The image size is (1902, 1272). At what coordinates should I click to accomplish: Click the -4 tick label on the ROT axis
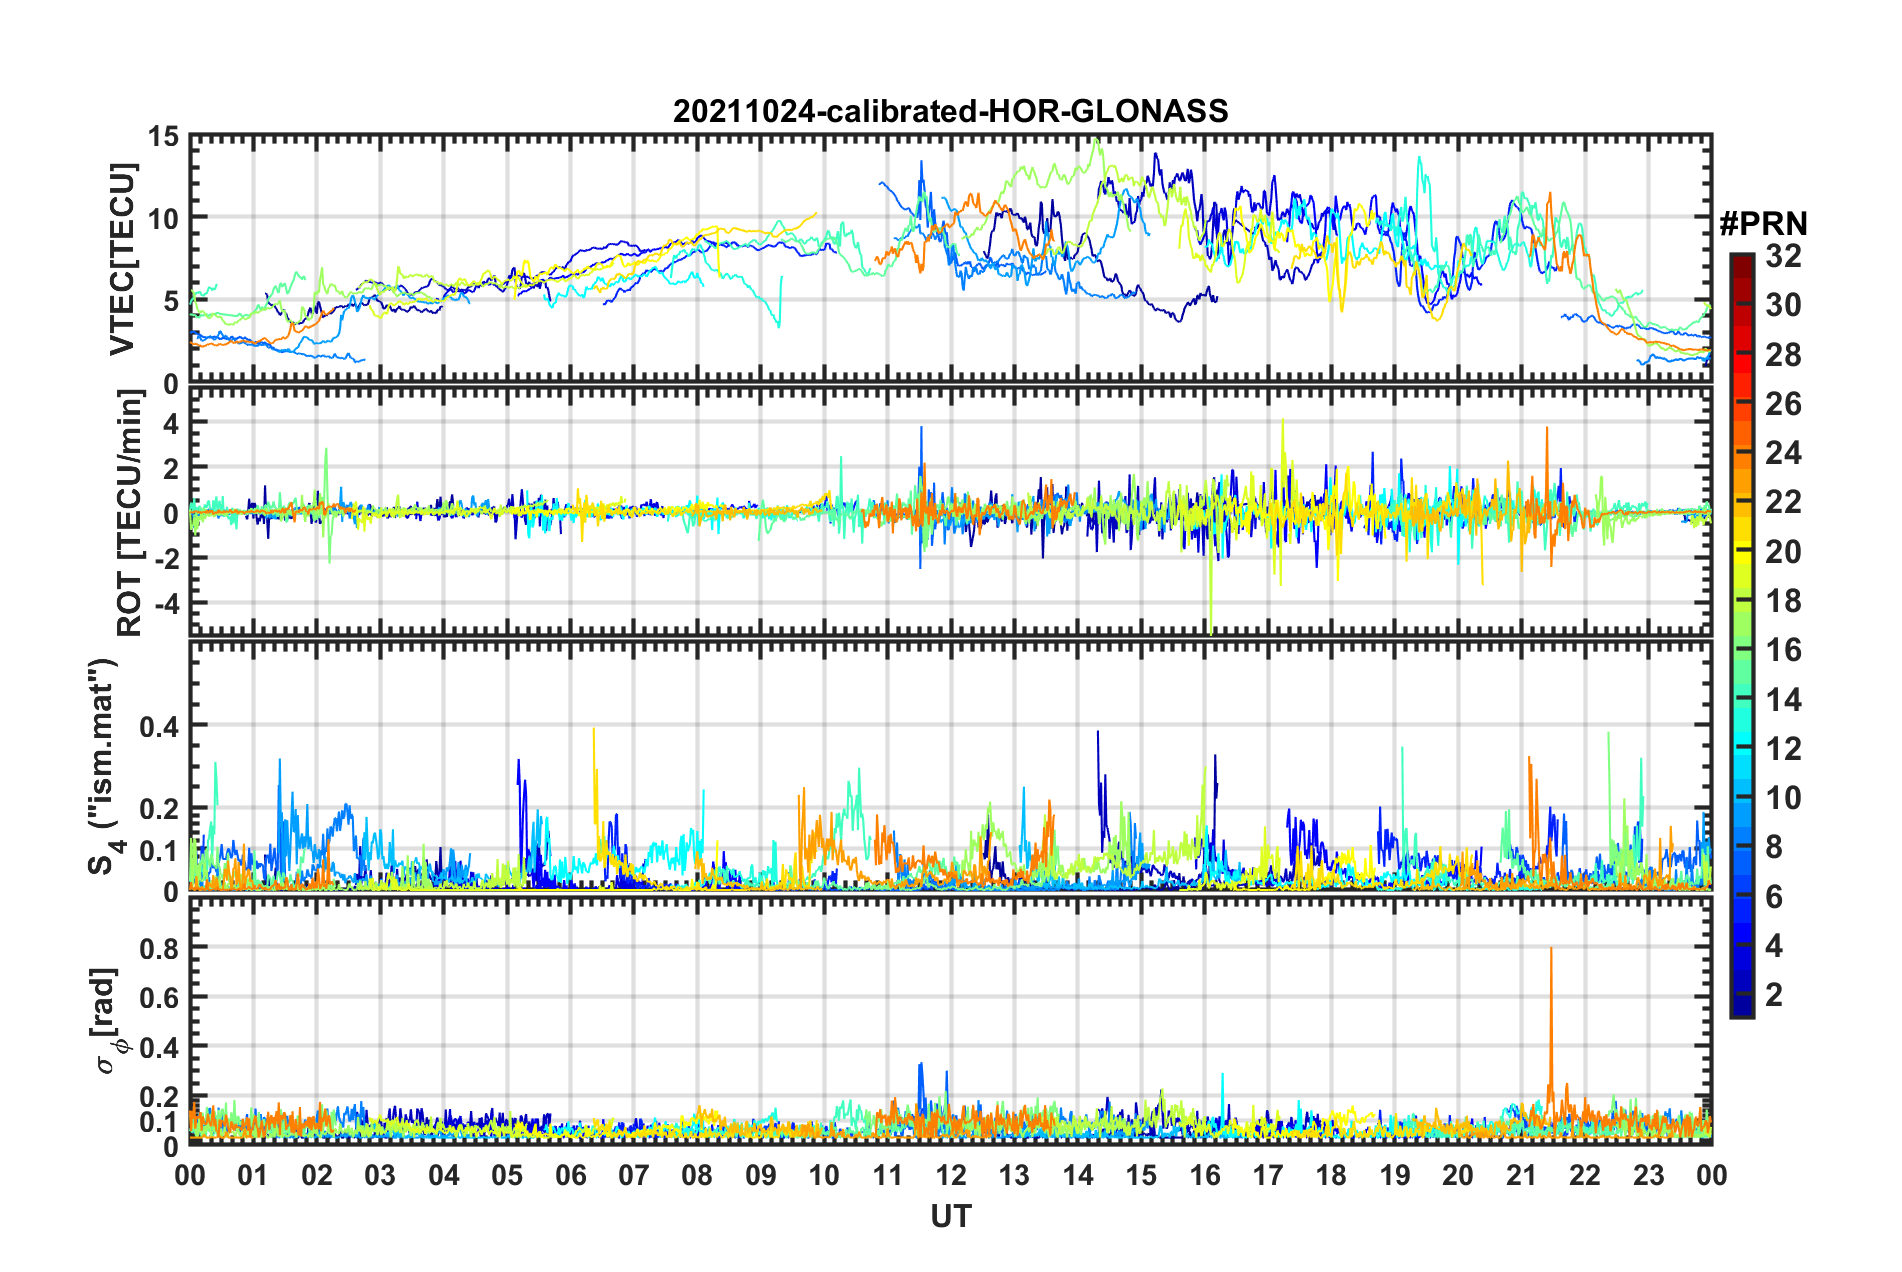coord(163,604)
